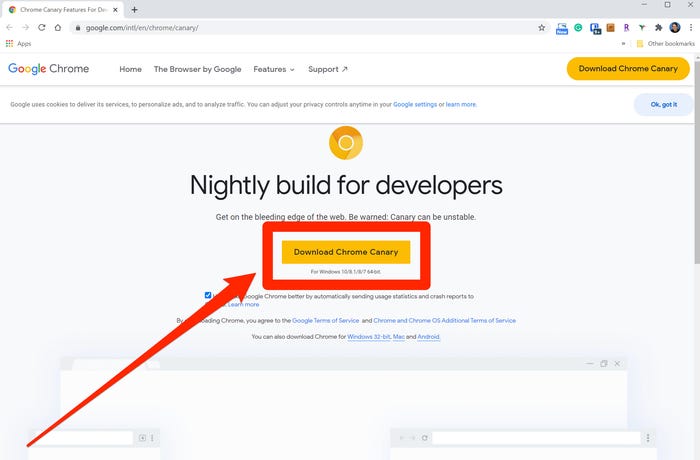View site info via padlock icon
Image resolution: width=700 pixels, height=460 pixels.
pyautogui.click(x=78, y=28)
